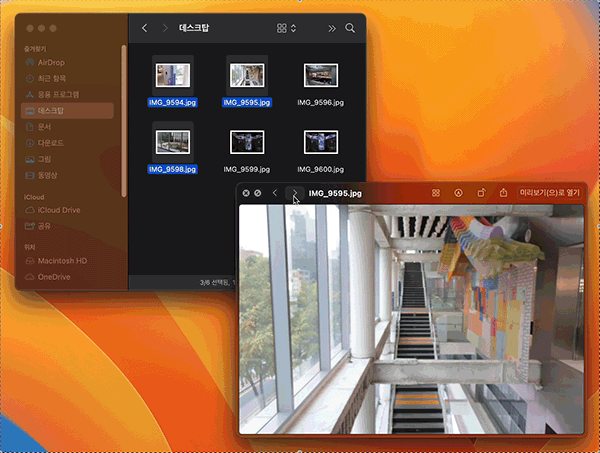Click the 응용 프로그램 icon in sidebar
The height and width of the screenshot is (453, 600).
pyautogui.click(x=30, y=95)
